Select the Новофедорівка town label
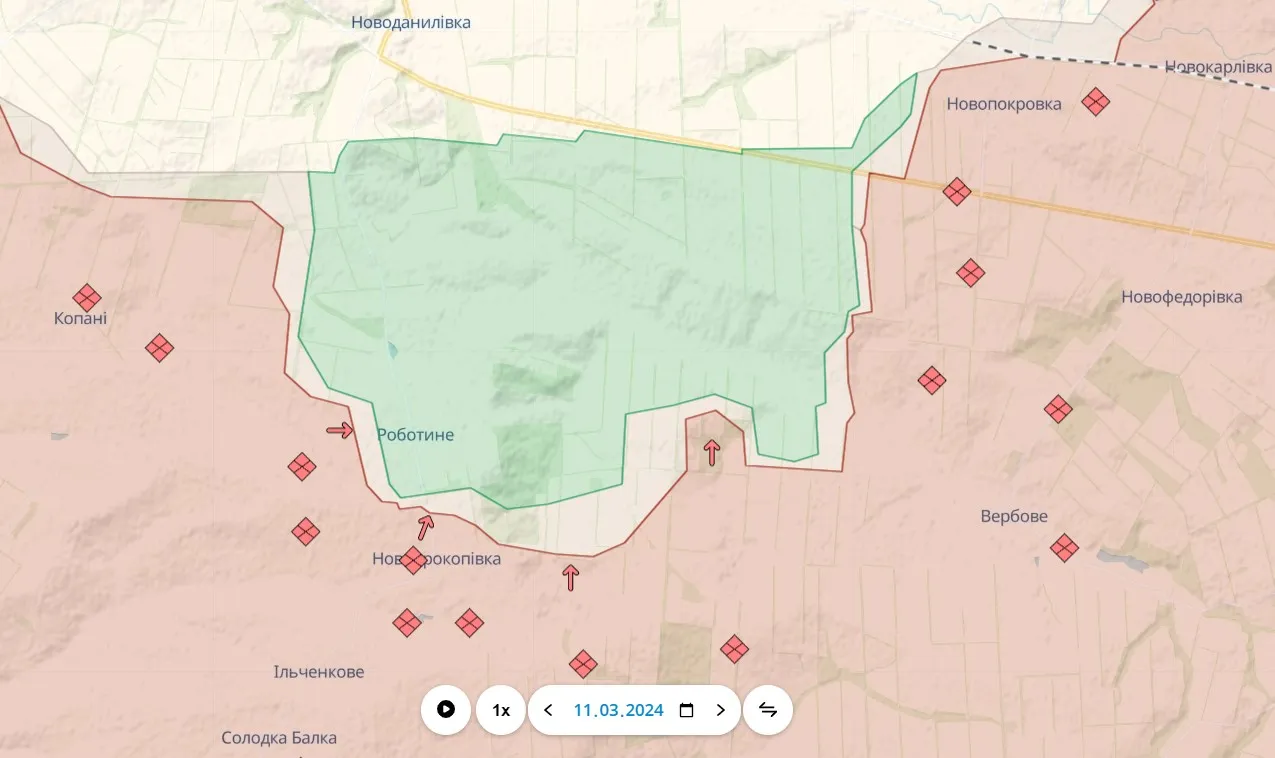The height and width of the screenshot is (758, 1275). (x=1181, y=297)
